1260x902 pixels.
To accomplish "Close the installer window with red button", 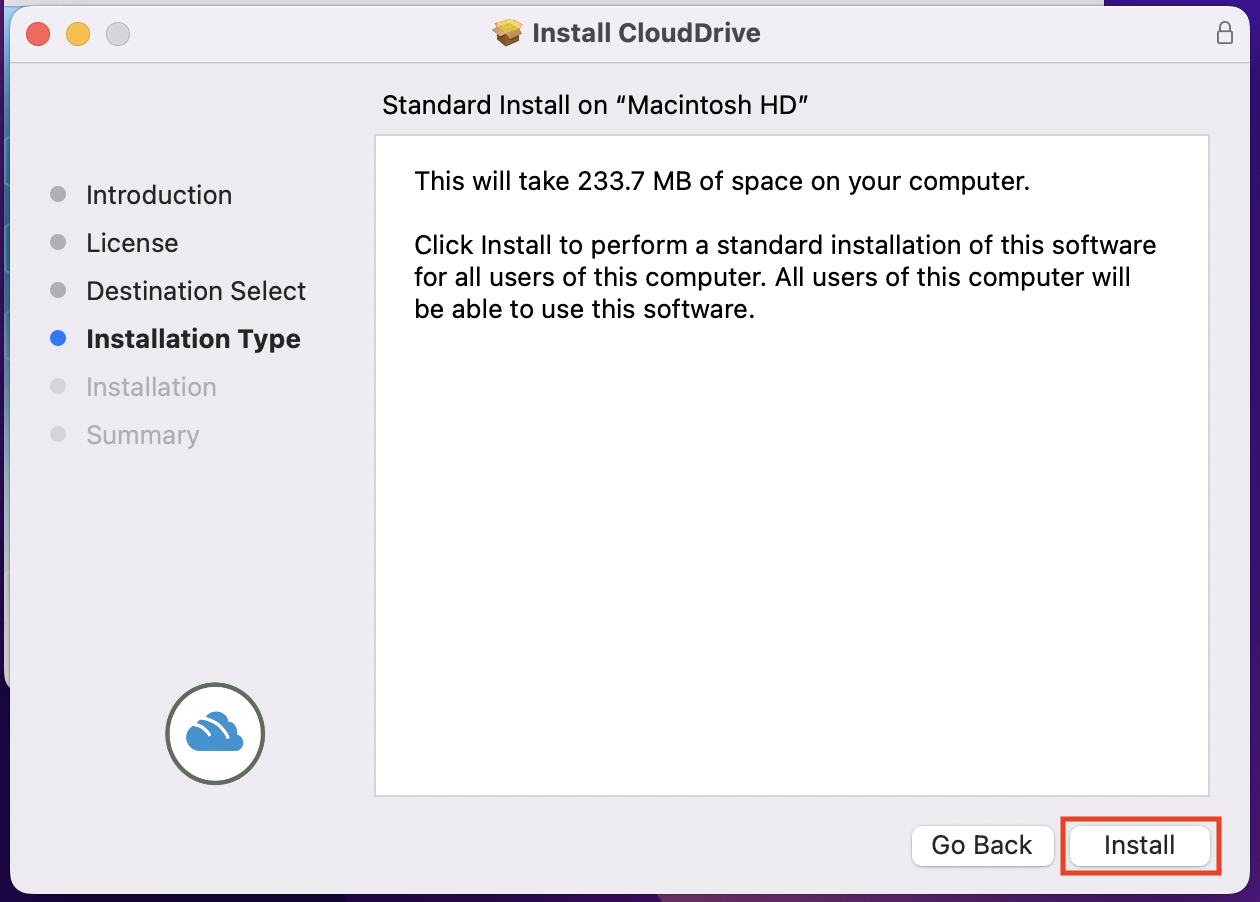I will (38, 34).
